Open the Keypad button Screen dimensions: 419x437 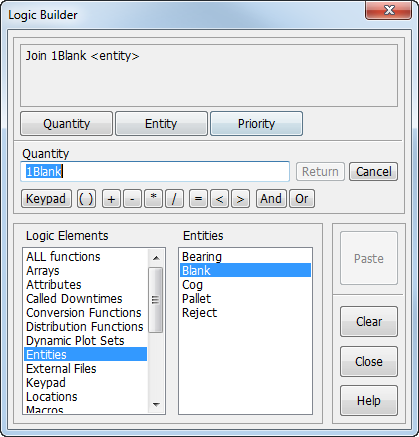(x=46, y=199)
